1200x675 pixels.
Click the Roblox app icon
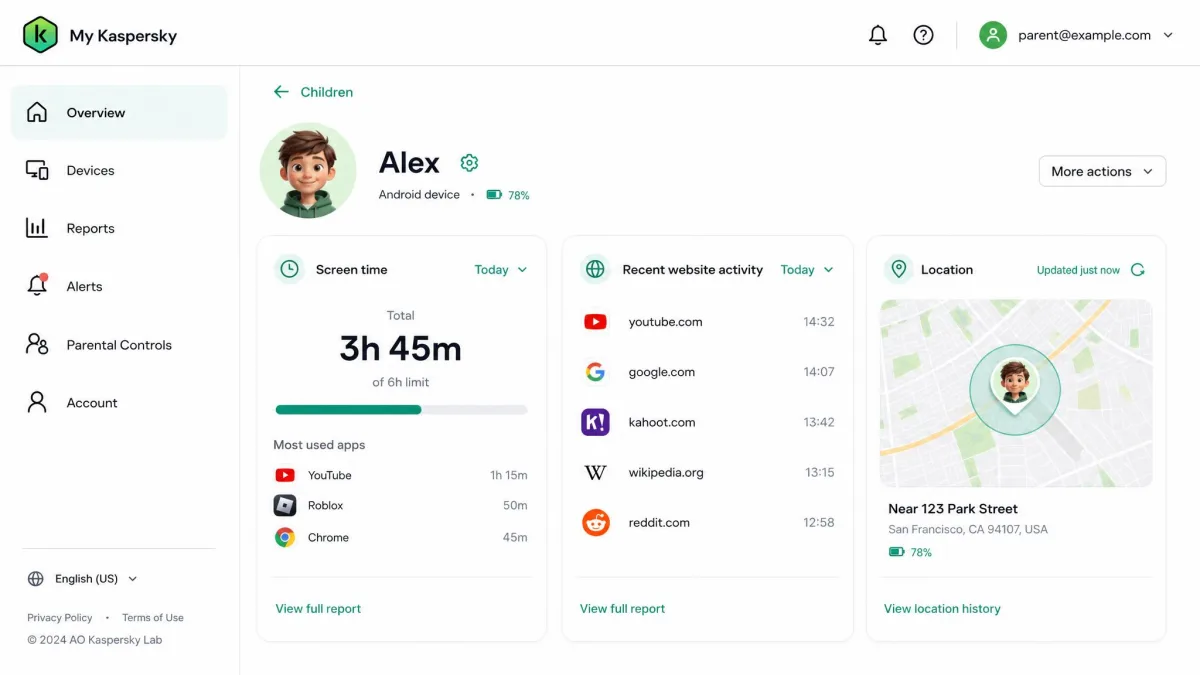click(x=285, y=506)
